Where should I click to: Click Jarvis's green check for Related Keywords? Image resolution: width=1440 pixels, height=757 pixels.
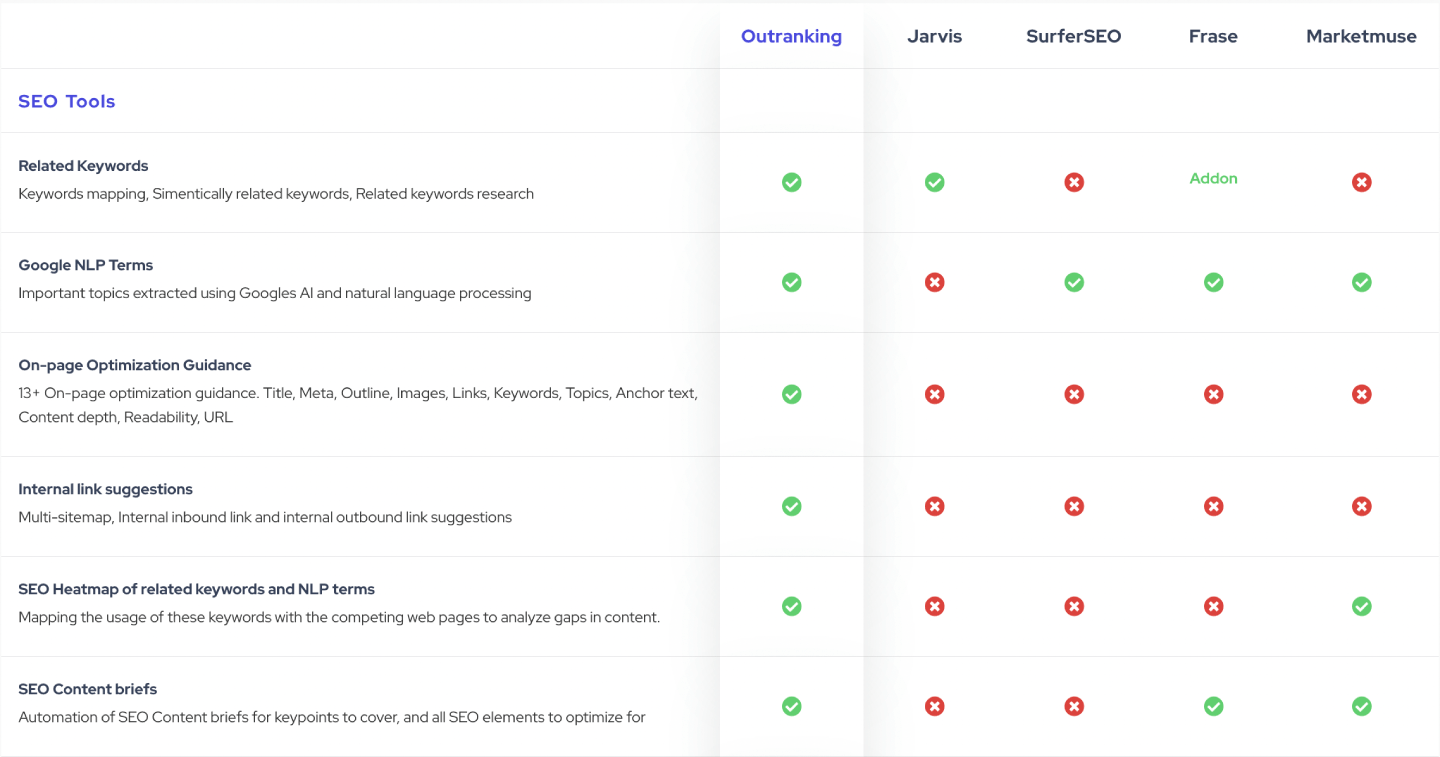point(934,182)
